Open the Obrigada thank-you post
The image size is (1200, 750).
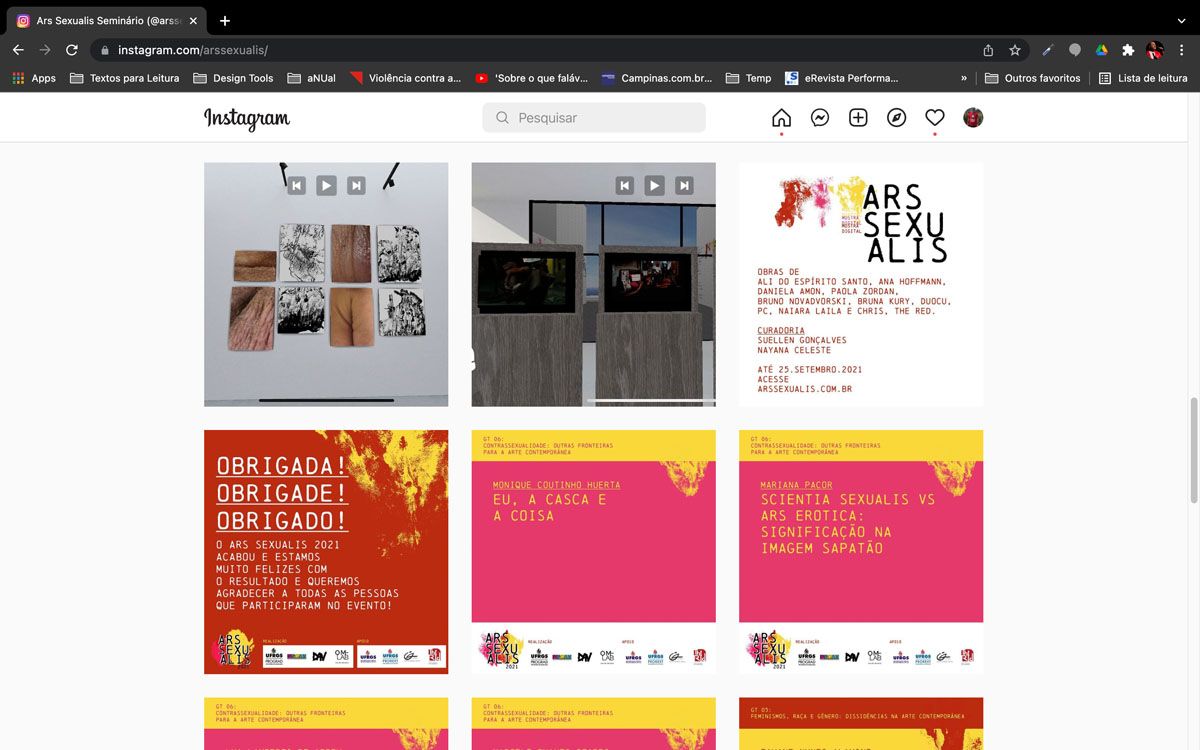[326, 552]
